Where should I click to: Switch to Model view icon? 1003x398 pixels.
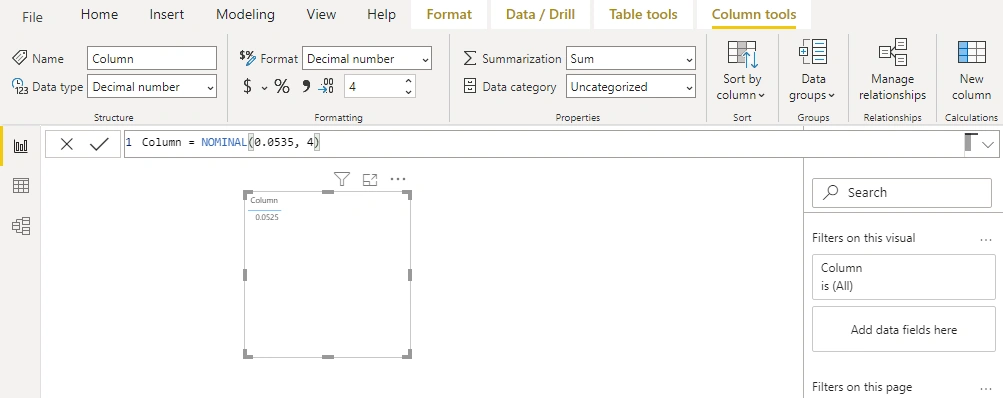click(21, 226)
